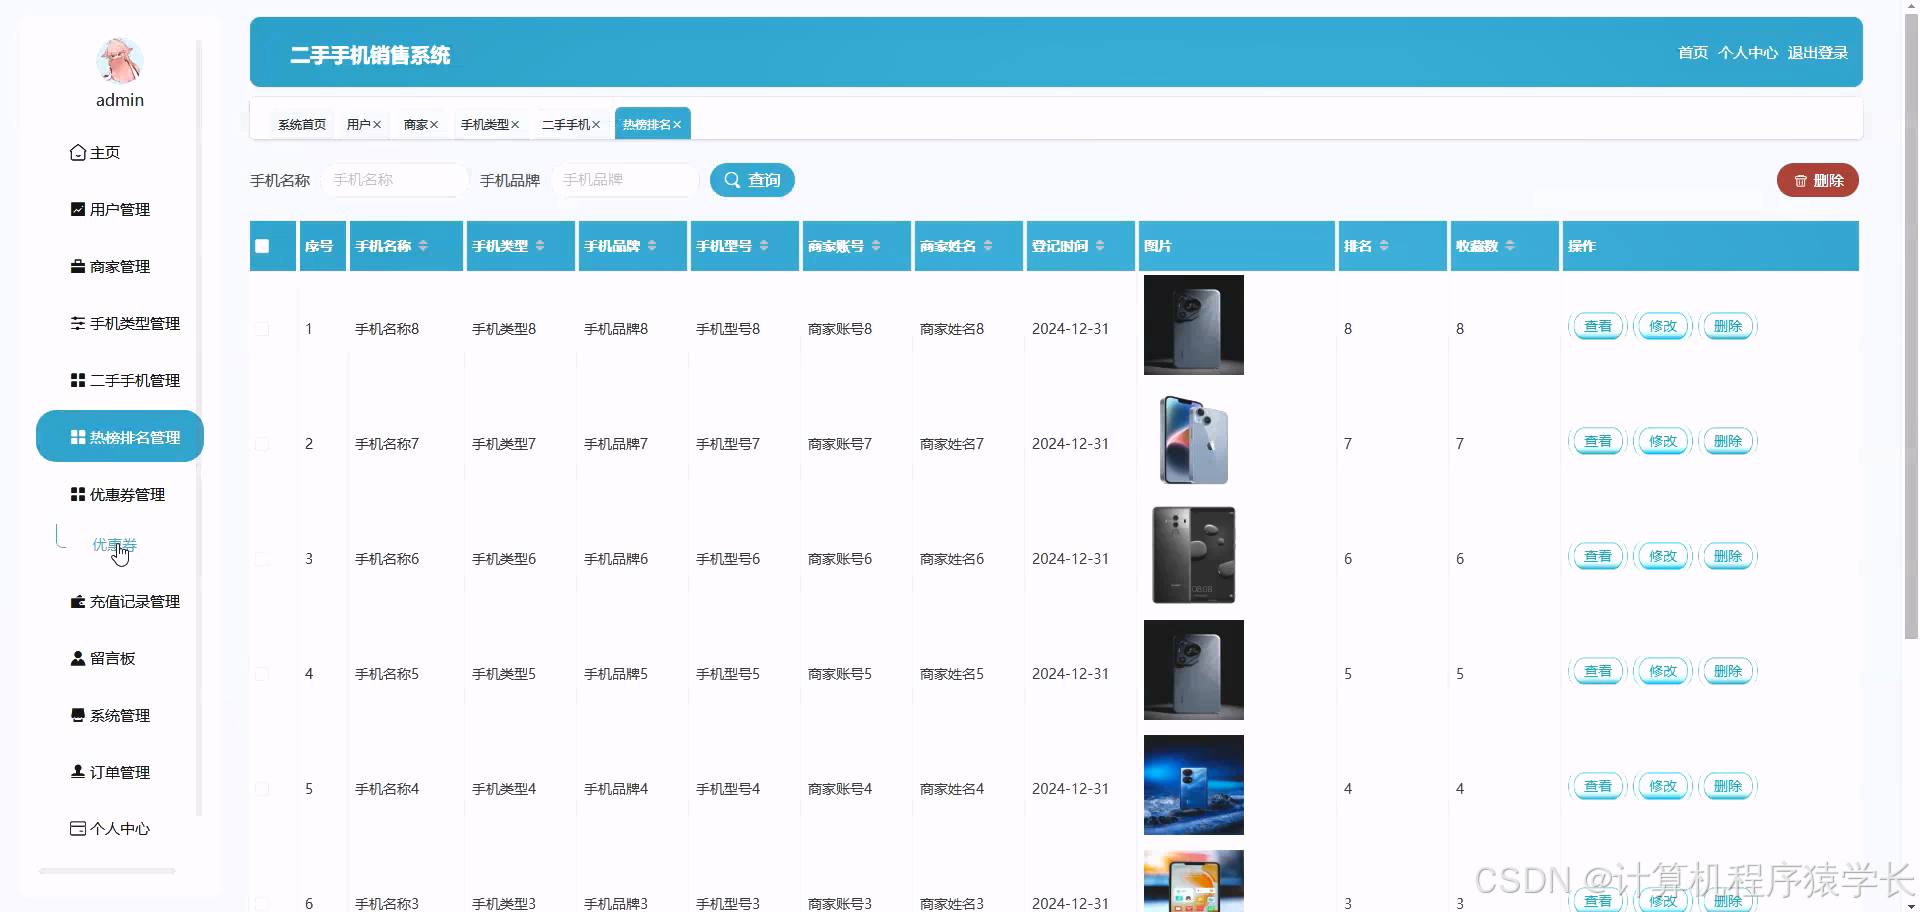Image resolution: width=1920 pixels, height=912 pixels.
Task: Sort the table by 商家账号 column
Action: pos(876,246)
